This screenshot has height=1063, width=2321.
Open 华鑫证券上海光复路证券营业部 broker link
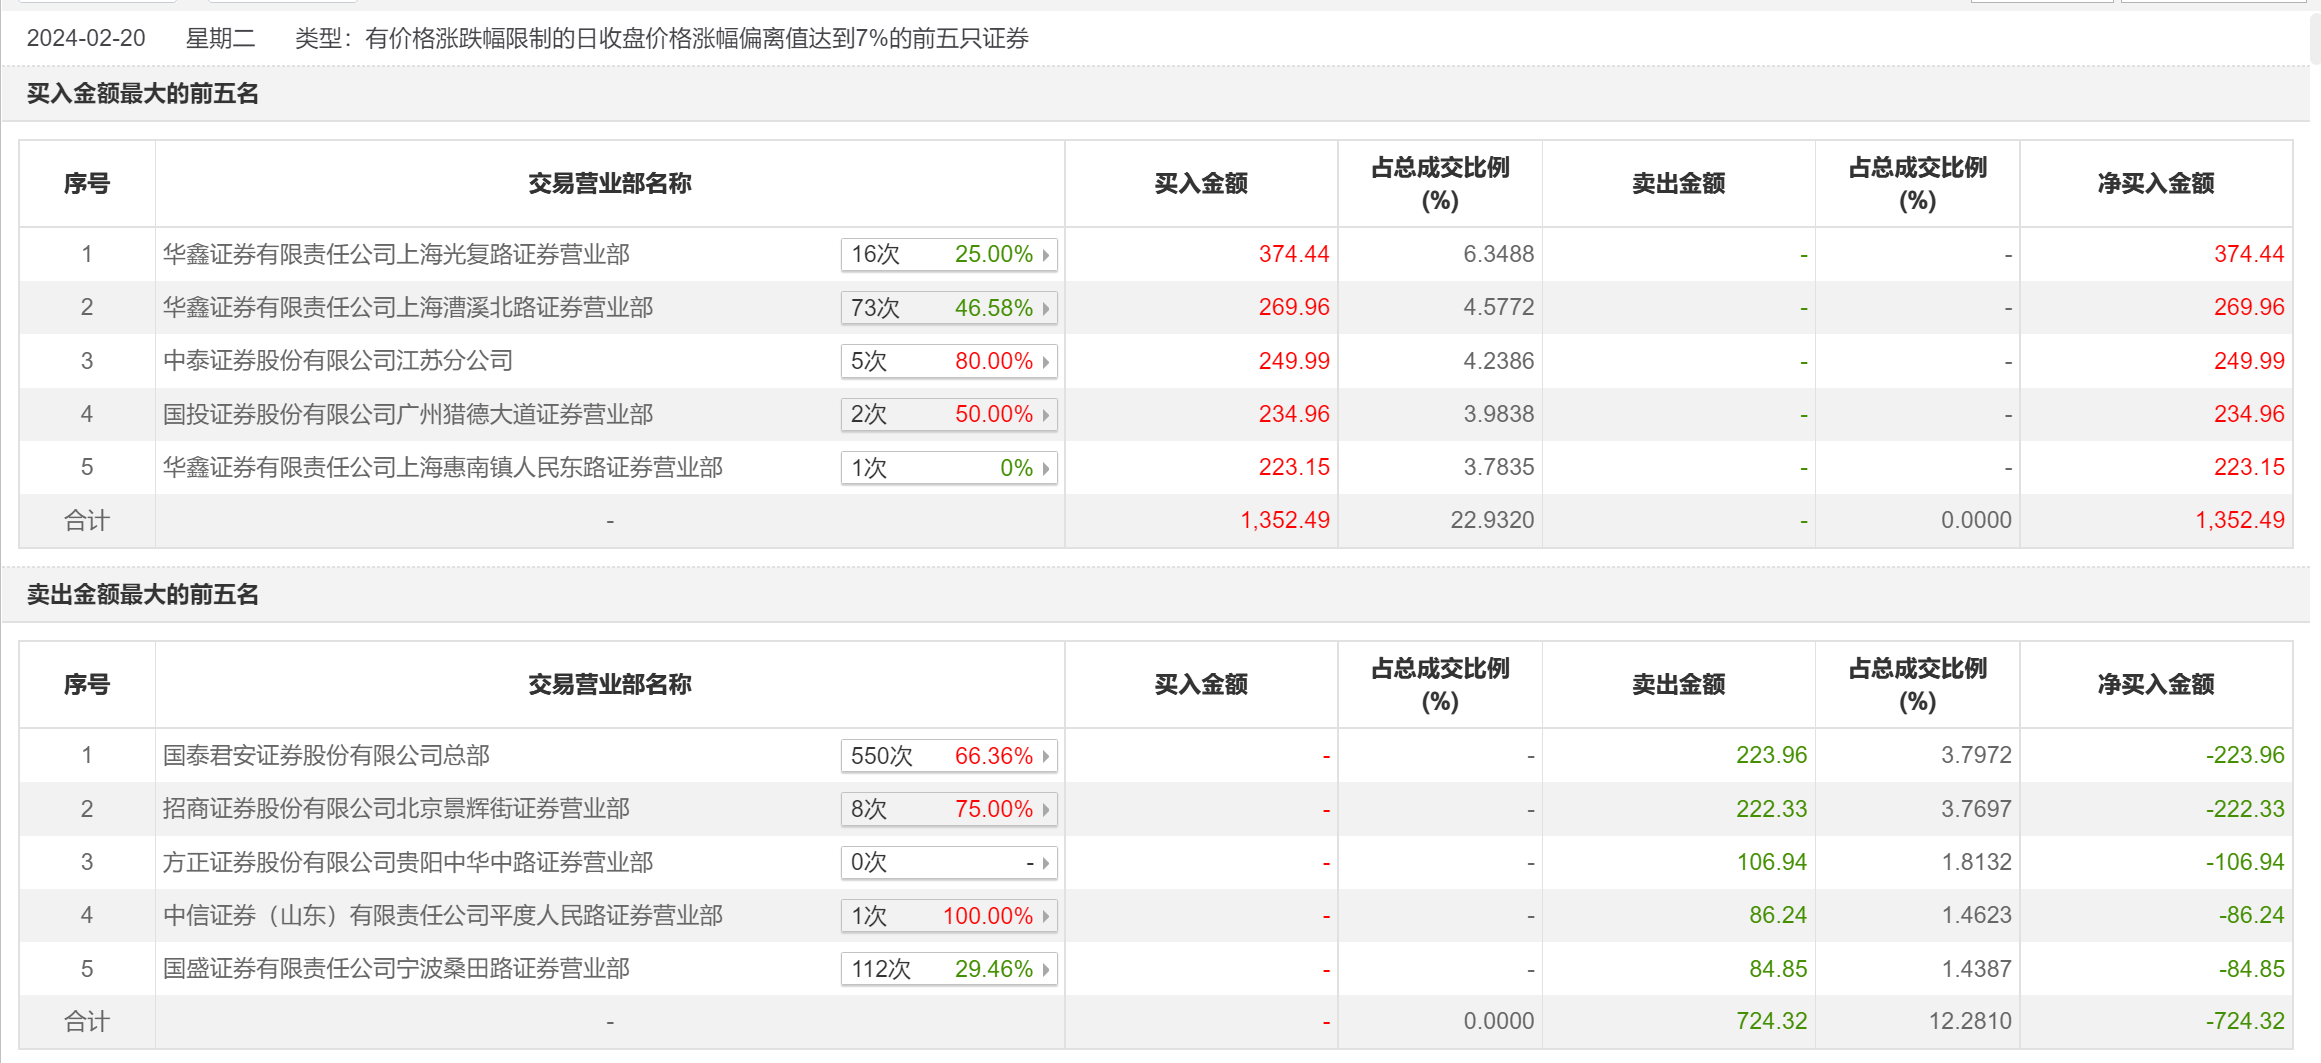(x=396, y=254)
